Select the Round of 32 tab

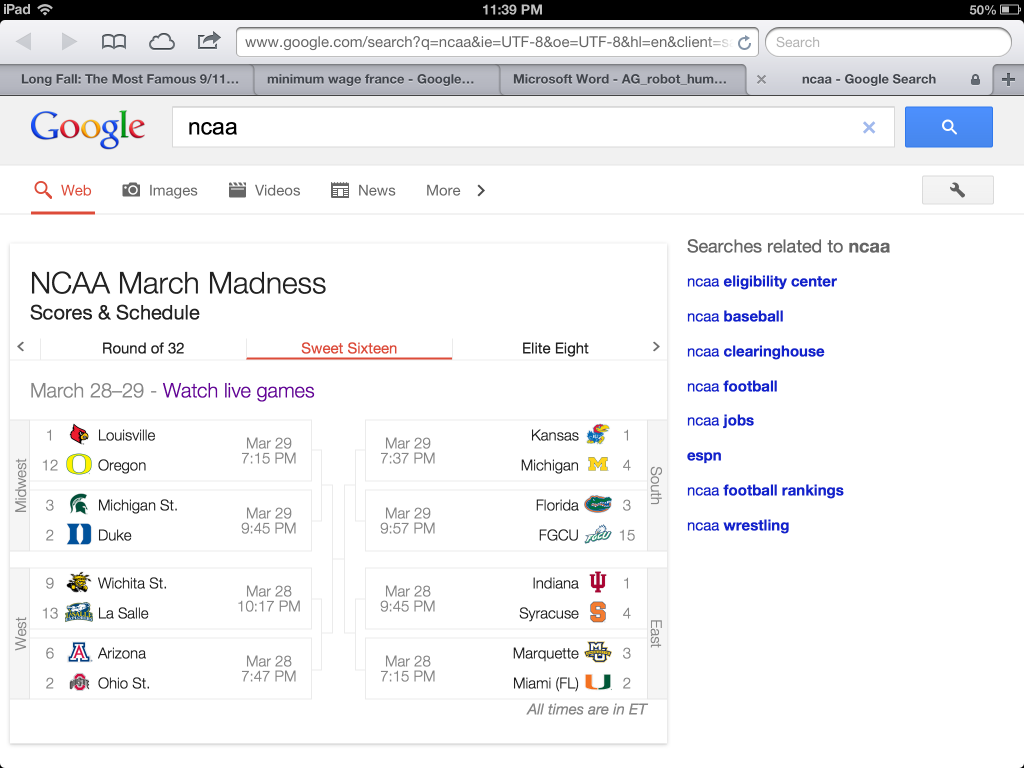(143, 348)
